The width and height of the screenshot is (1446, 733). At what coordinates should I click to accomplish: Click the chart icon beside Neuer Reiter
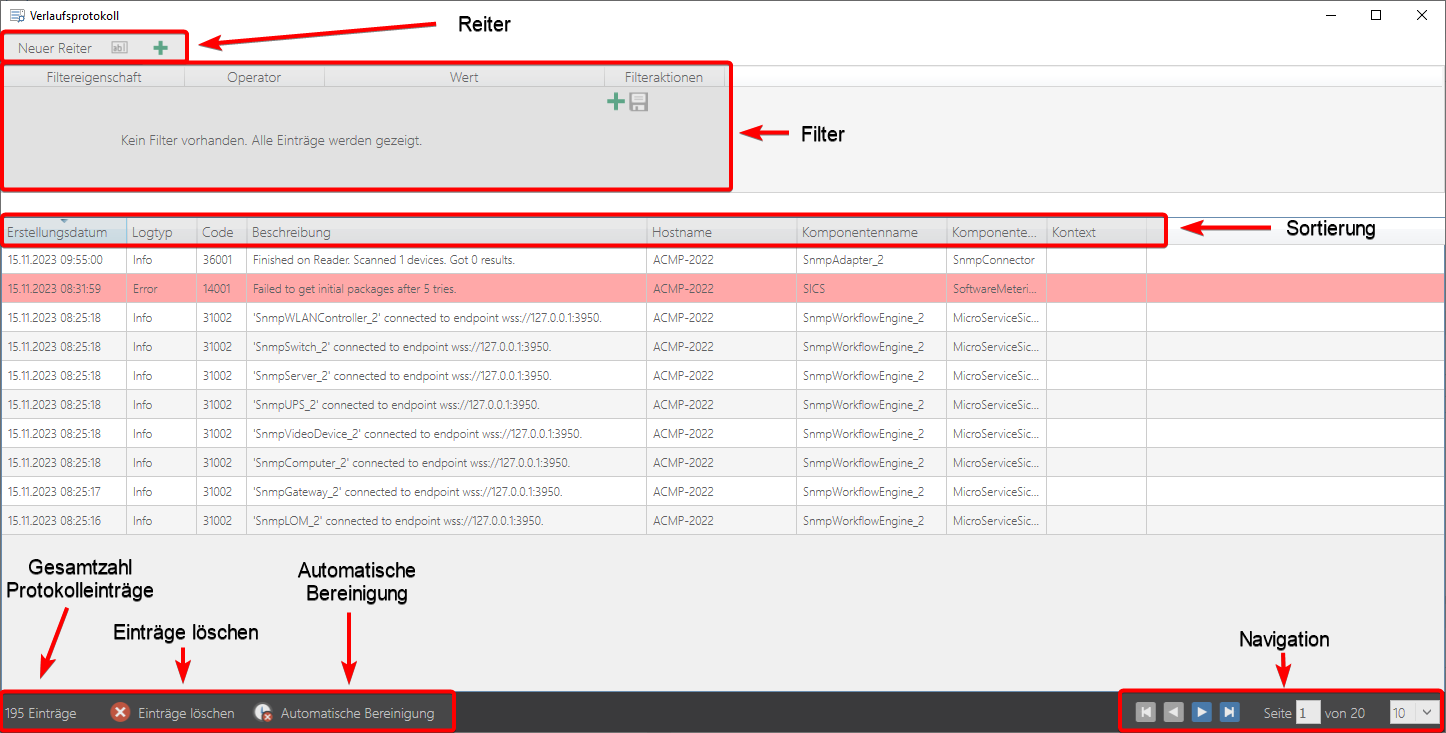tap(120, 48)
